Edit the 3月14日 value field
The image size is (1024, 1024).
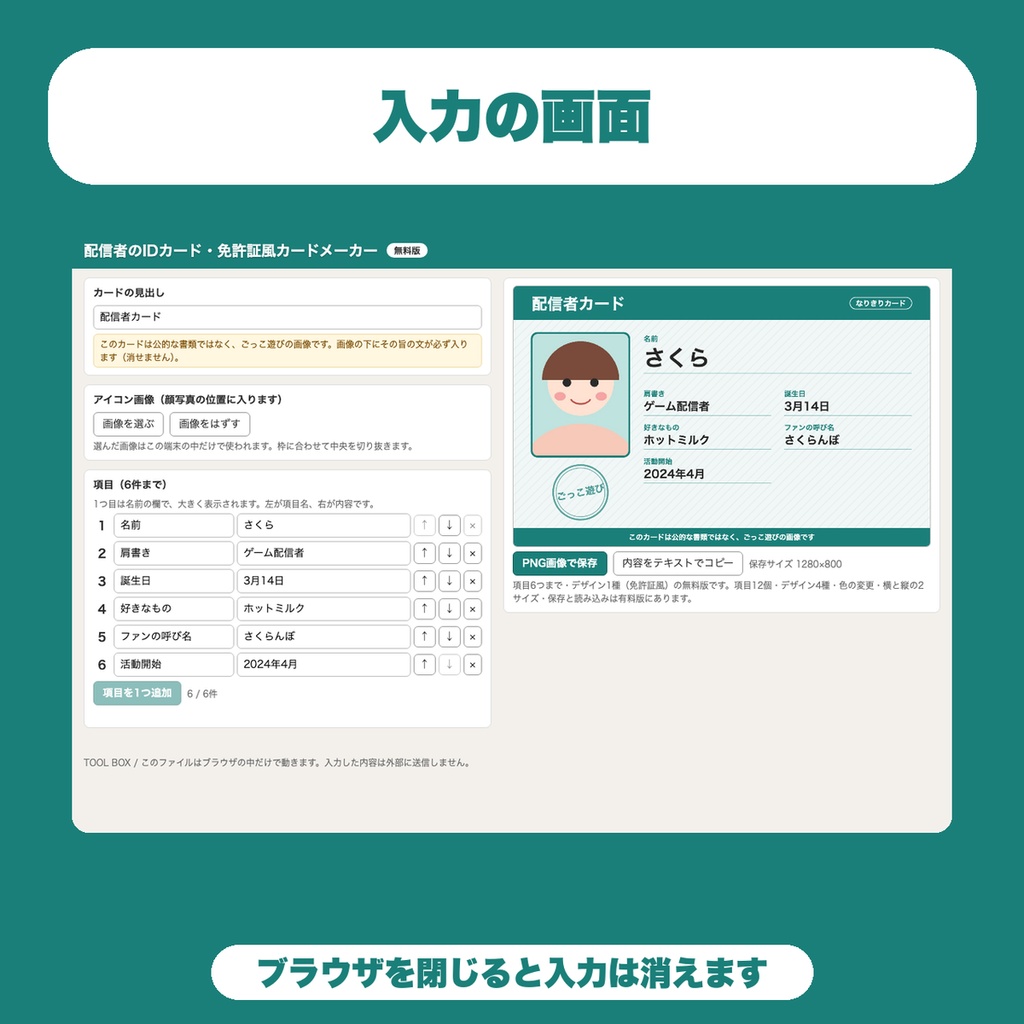323,581
